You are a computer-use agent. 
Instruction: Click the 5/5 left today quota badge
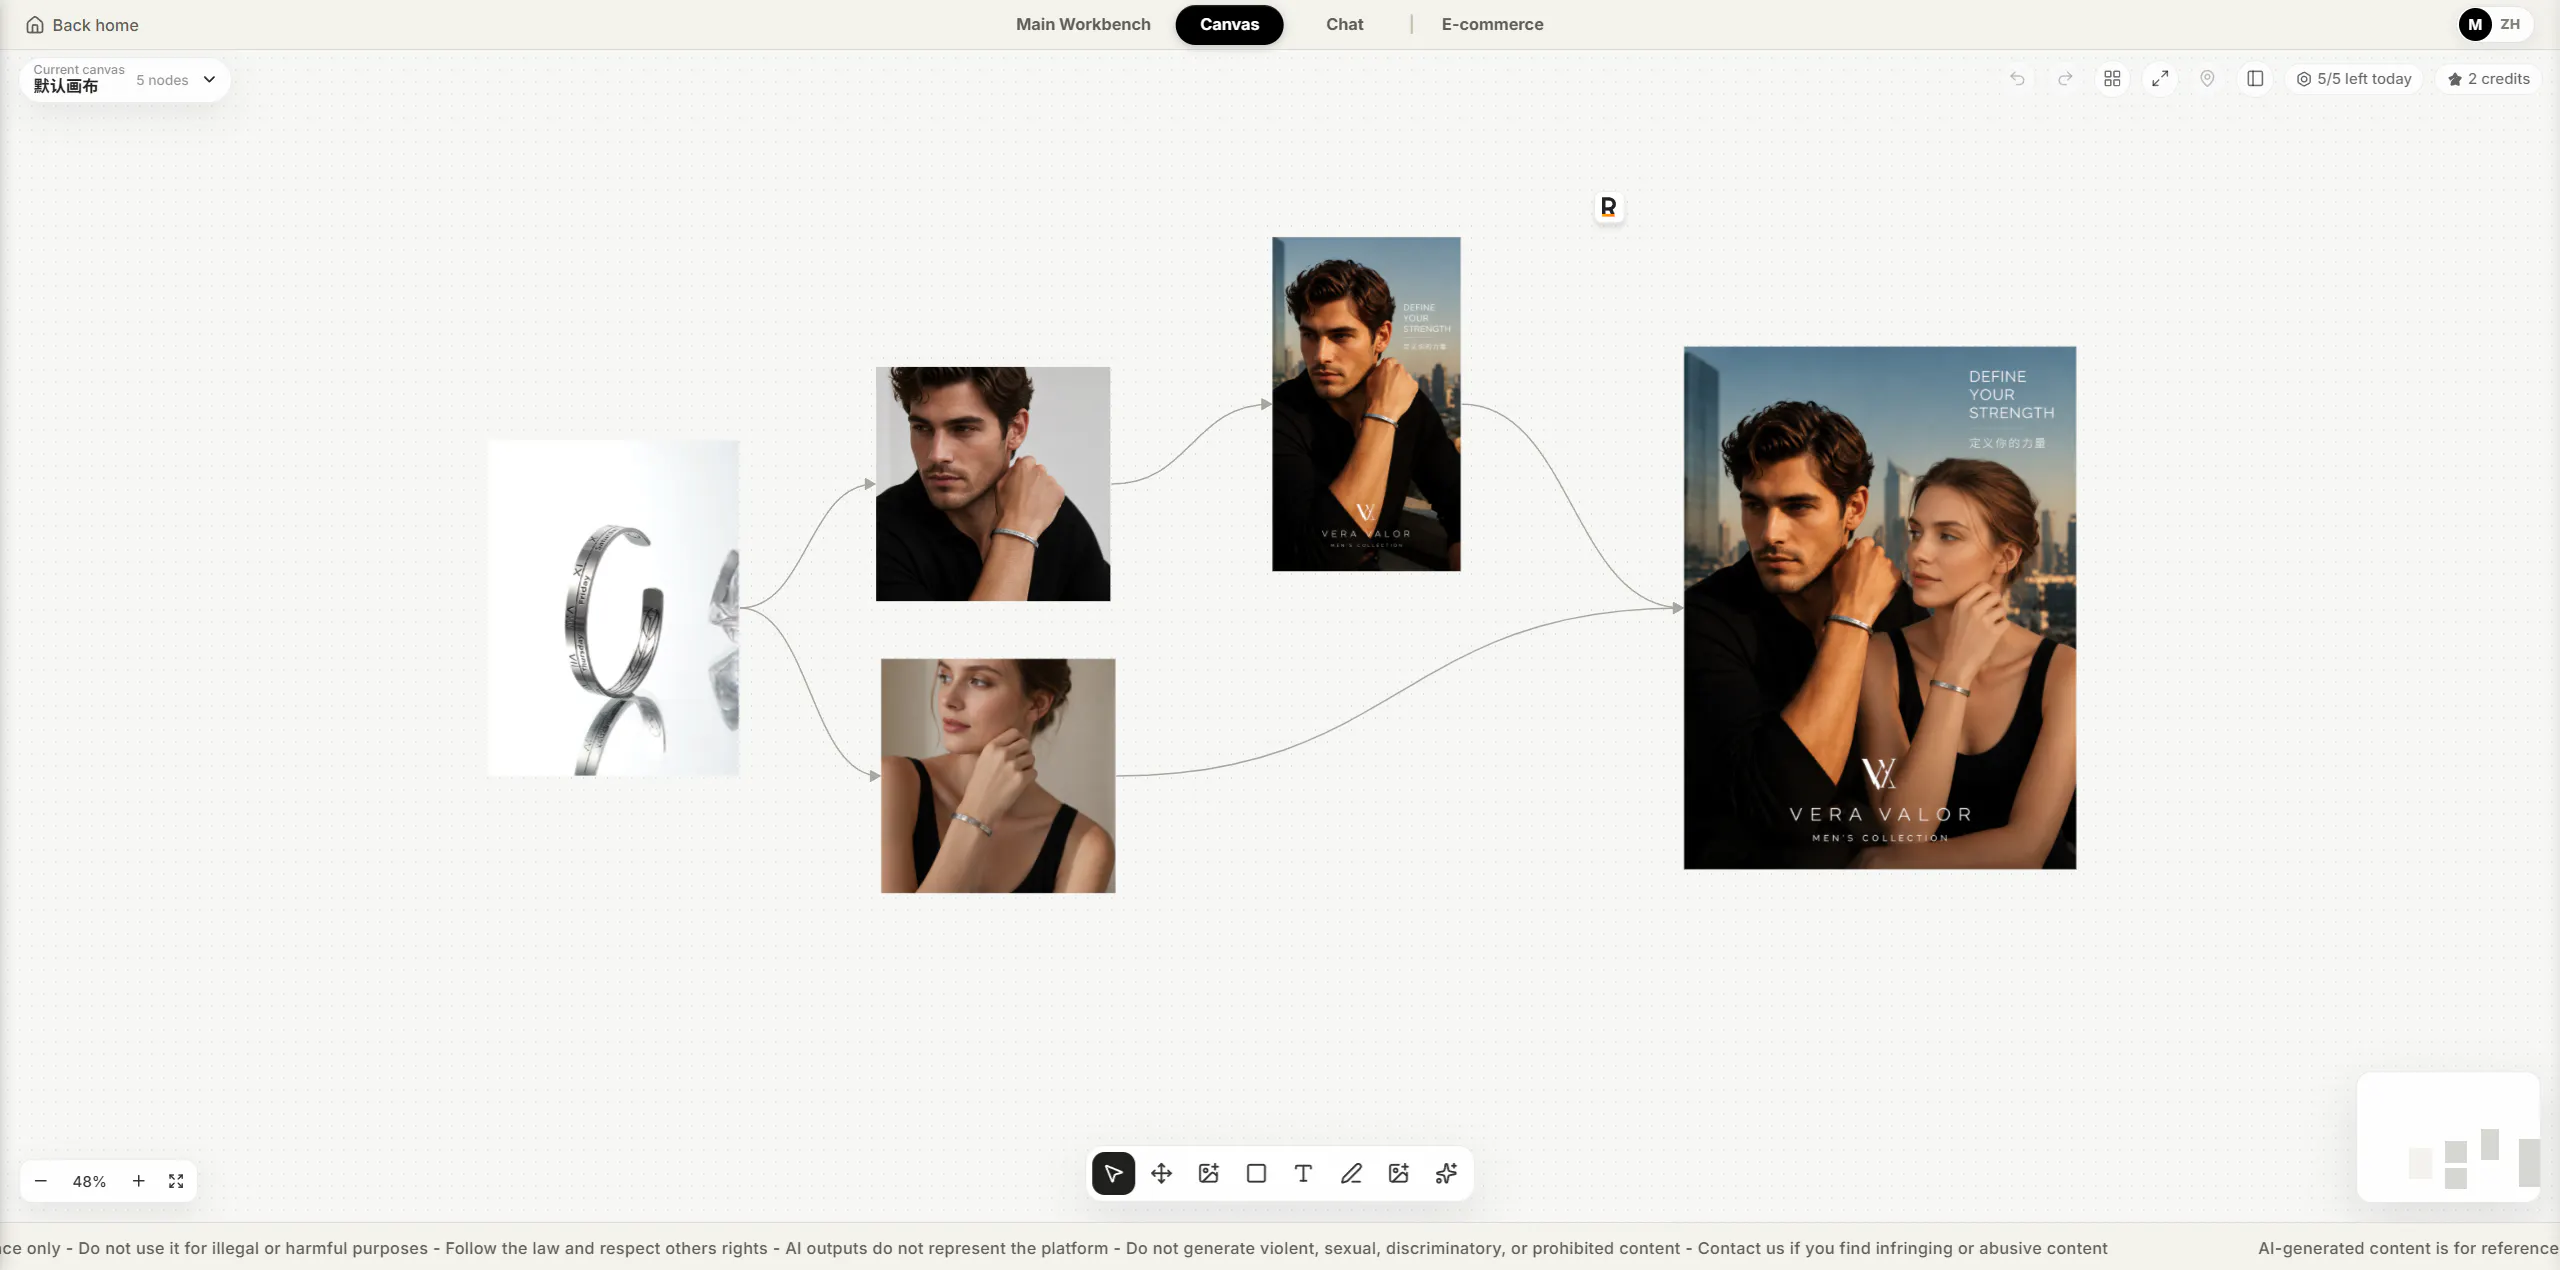click(x=2354, y=79)
